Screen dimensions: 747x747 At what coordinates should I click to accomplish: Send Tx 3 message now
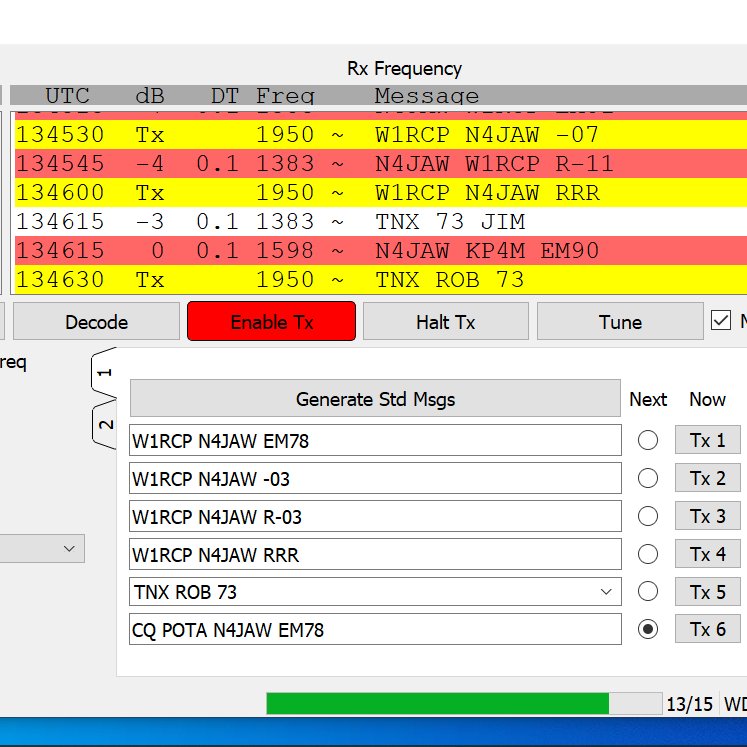pyautogui.click(x=707, y=516)
